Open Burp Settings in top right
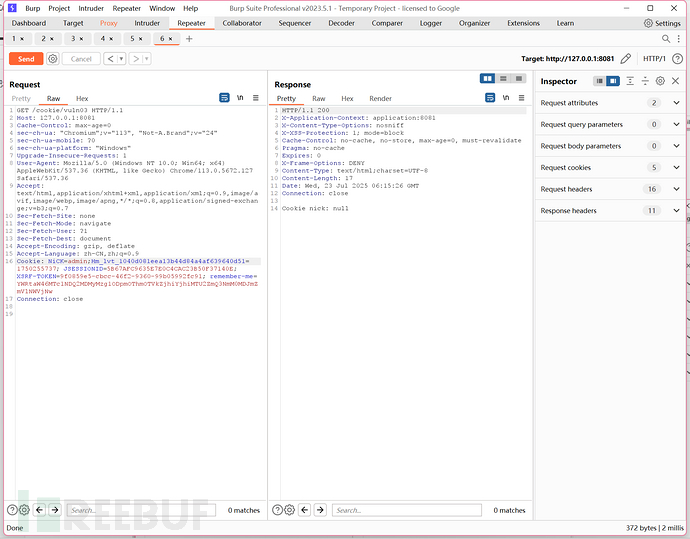Viewport: 690px width, 539px height. pos(661,22)
